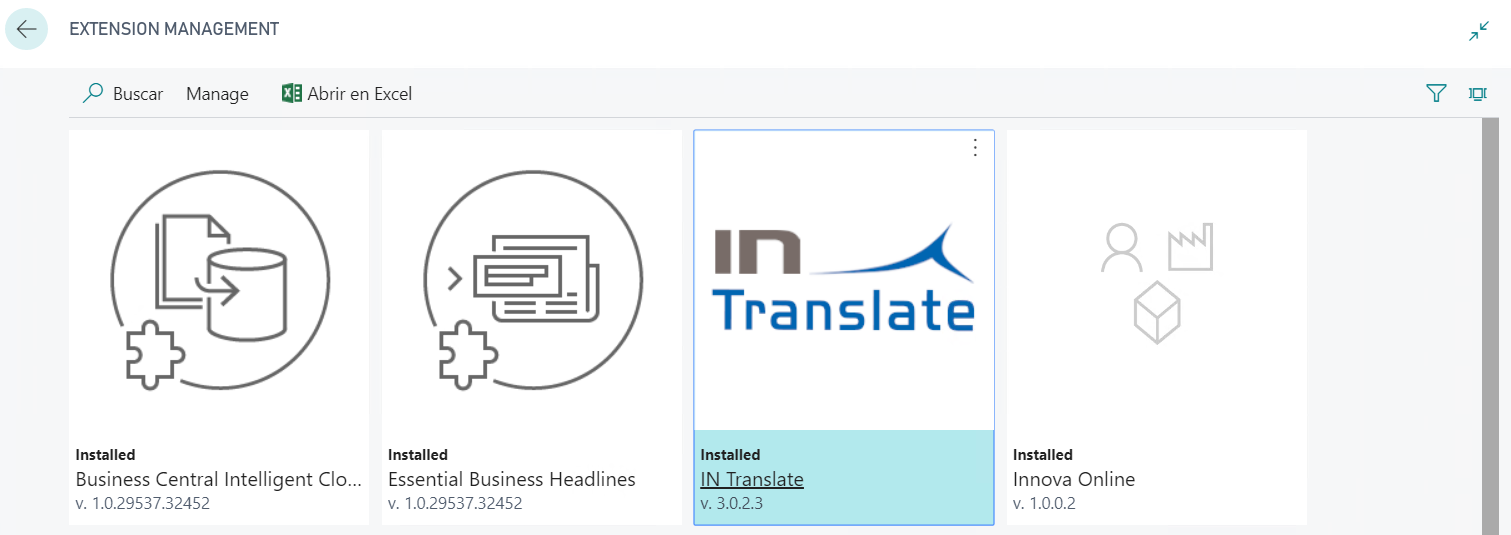
Task: Select the Essential Business Headlines image
Action: coord(532,279)
